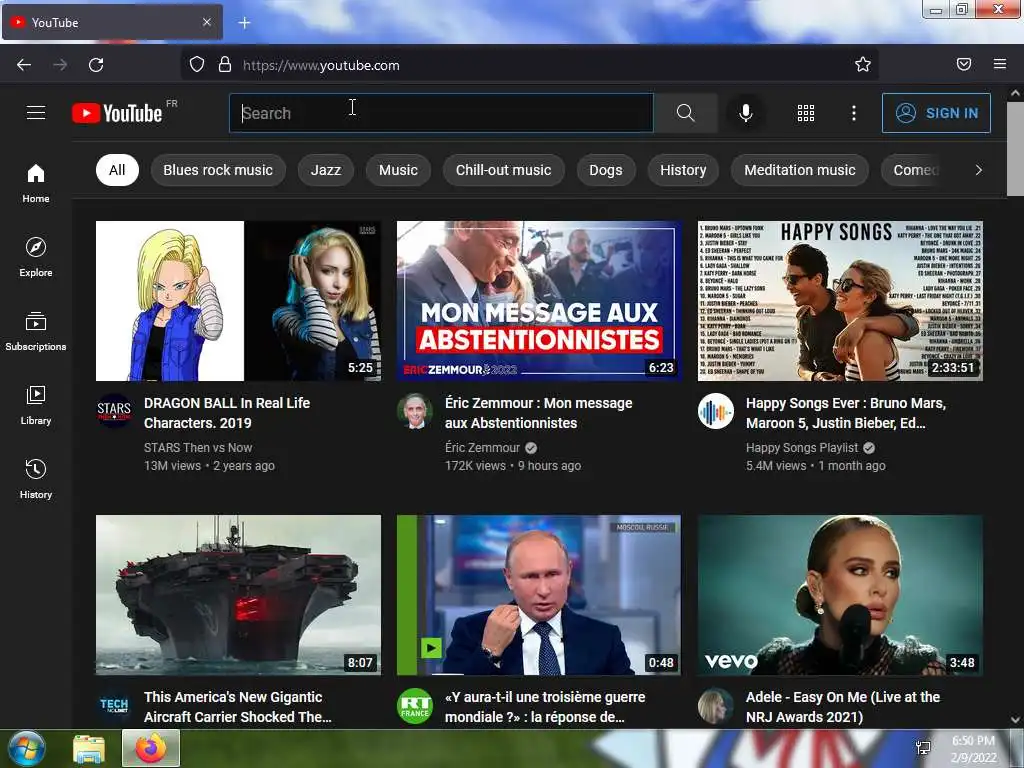
Task: Click the RT France channel avatar
Action: tap(415, 705)
